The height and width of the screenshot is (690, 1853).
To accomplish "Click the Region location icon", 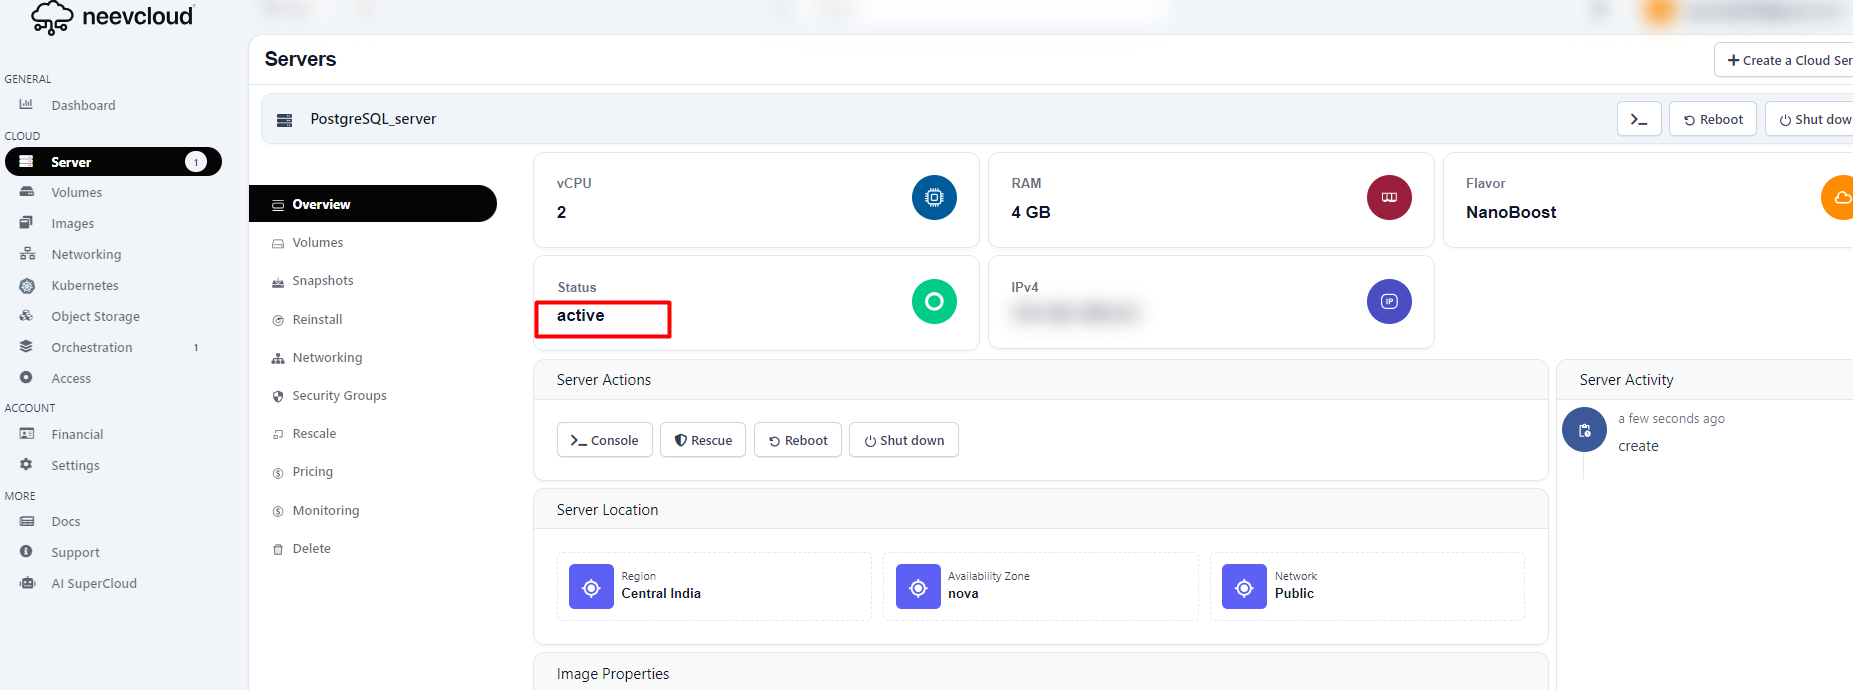I will tap(591, 587).
